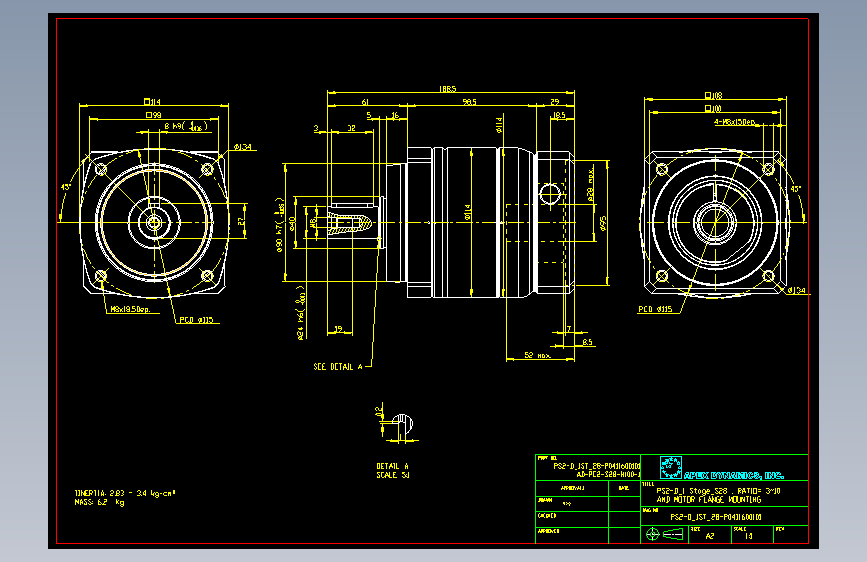Screen dimensions: 867x562
Task: Click the SEE DETAIL A callout
Action: coord(338,367)
